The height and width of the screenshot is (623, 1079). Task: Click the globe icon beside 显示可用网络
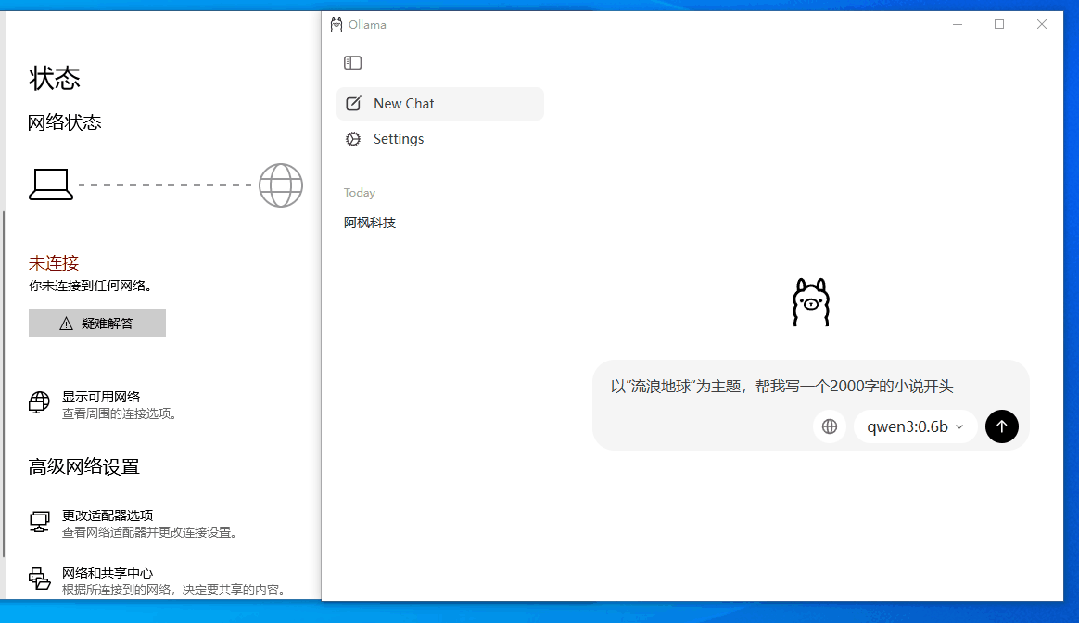pos(38,402)
